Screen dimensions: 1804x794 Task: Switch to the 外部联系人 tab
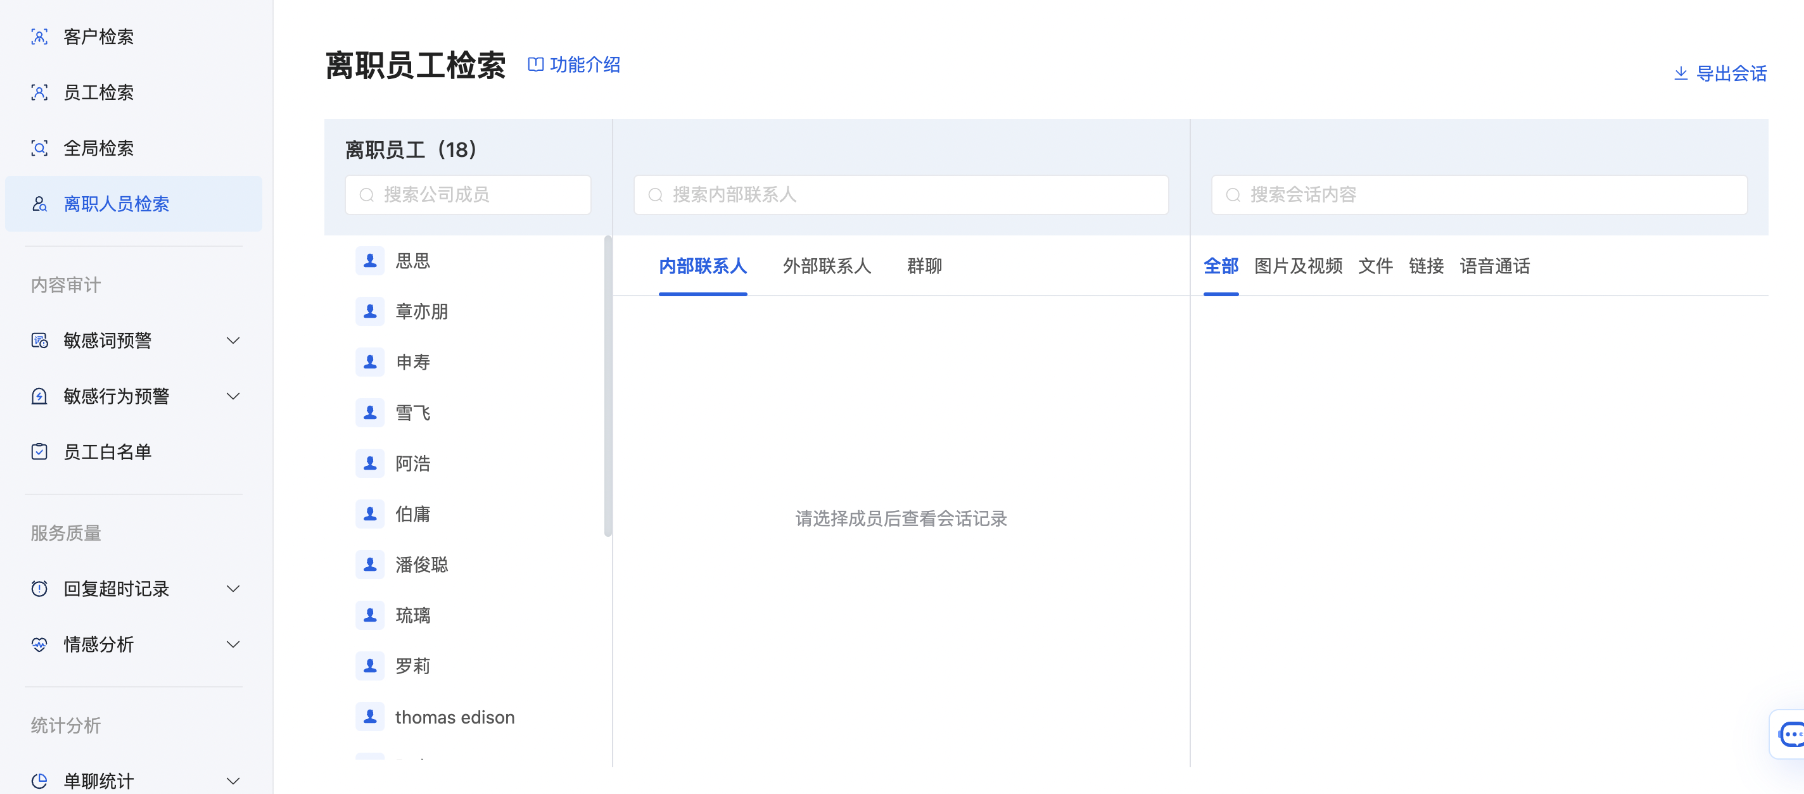pyautogui.click(x=827, y=266)
